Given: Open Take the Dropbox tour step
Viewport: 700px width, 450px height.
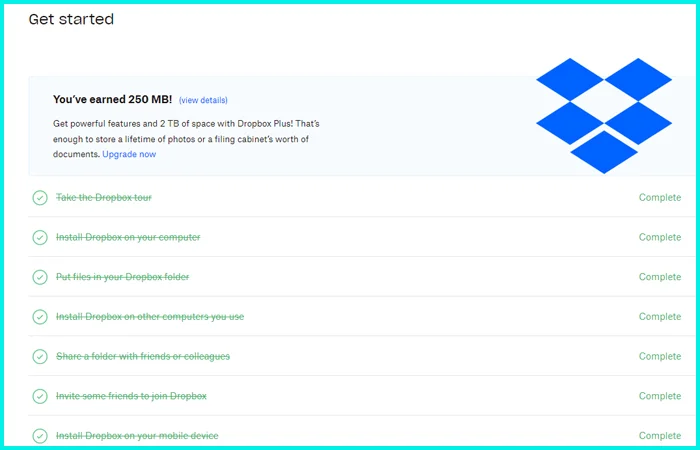Looking at the screenshot, I should click(104, 197).
